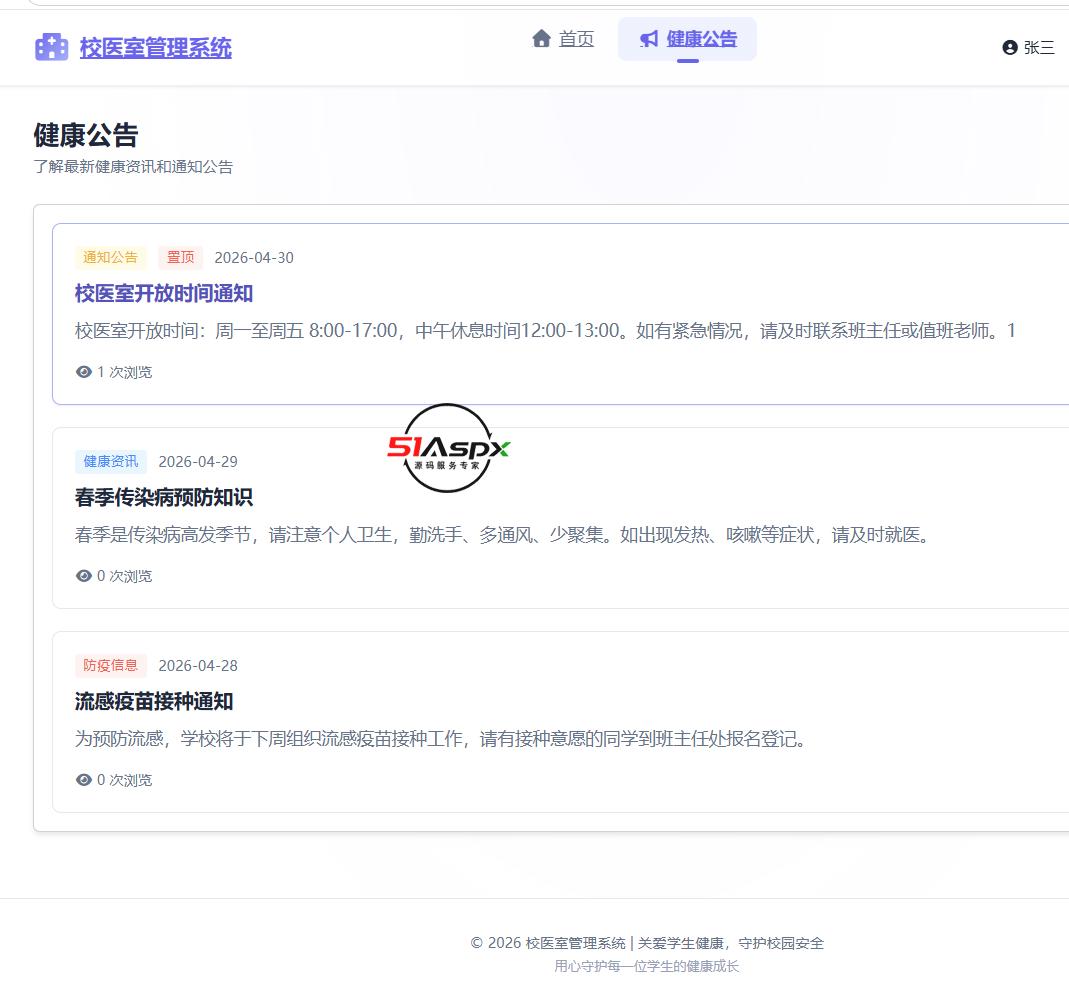The height and width of the screenshot is (984, 1069).
Task: Click the house icon beside 首页
Action: pos(541,39)
